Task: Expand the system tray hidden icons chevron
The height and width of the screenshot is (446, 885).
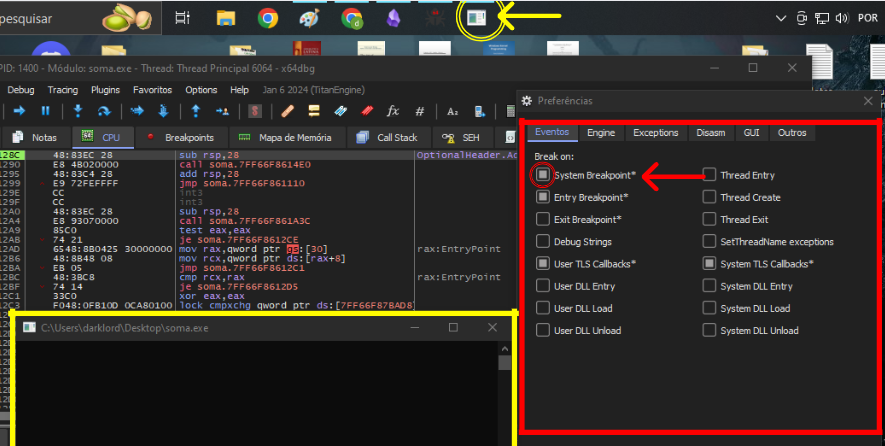Action: (781, 18)
